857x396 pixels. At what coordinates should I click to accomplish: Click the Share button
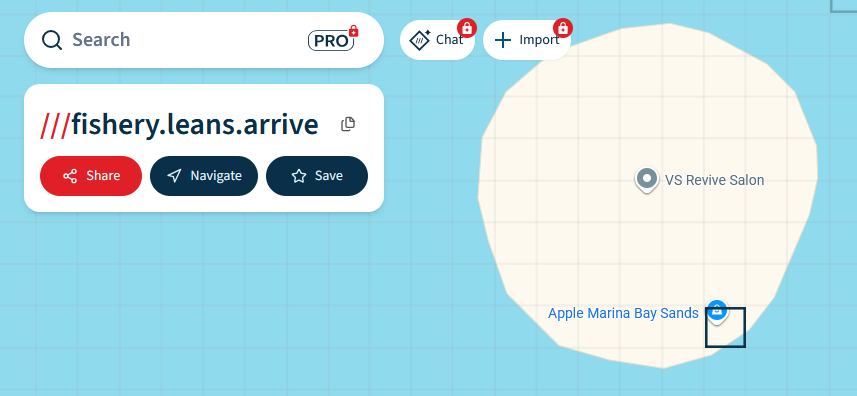click(91, 176)
